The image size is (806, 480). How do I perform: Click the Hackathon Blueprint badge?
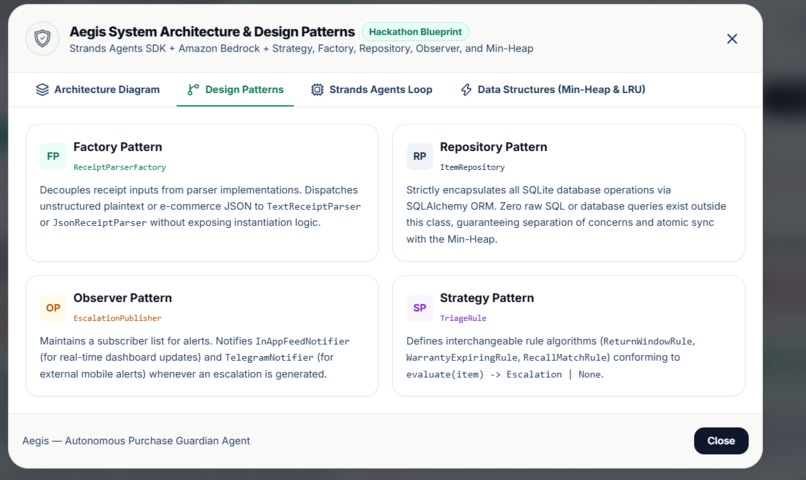click(x=415, y=32)
